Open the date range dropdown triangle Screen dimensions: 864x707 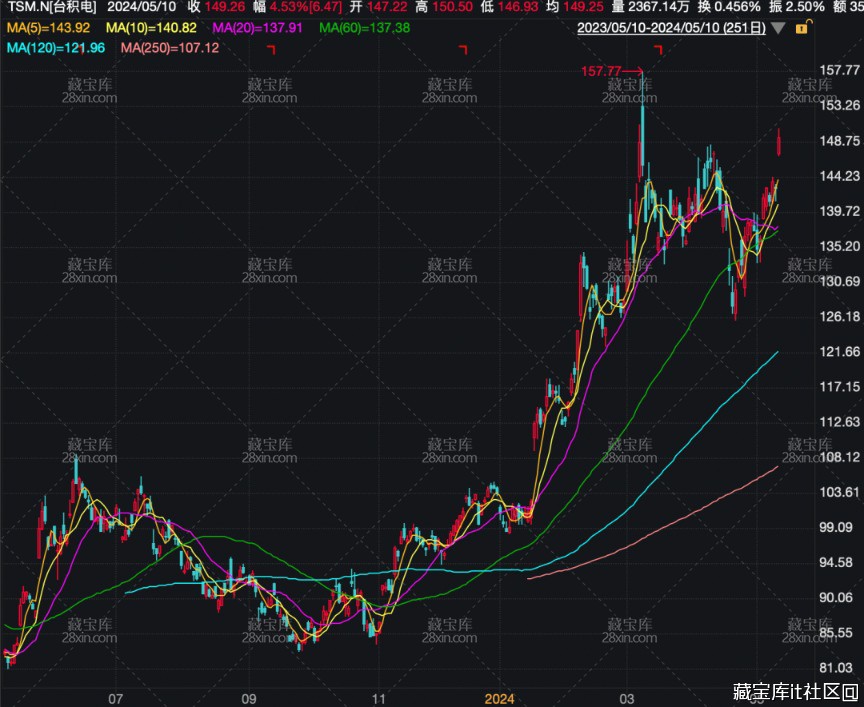pos(778,28)
